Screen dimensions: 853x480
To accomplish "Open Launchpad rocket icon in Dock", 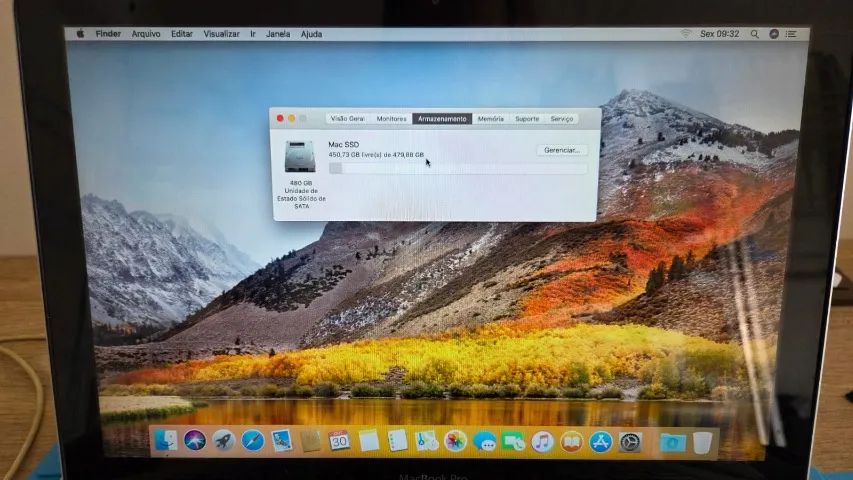I will [x=224, y=441].
